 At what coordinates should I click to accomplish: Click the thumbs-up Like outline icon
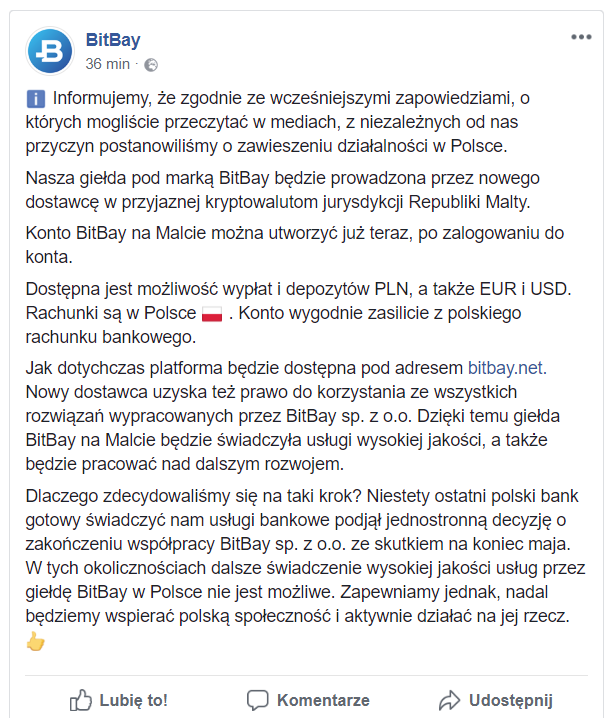coord(81,700)
